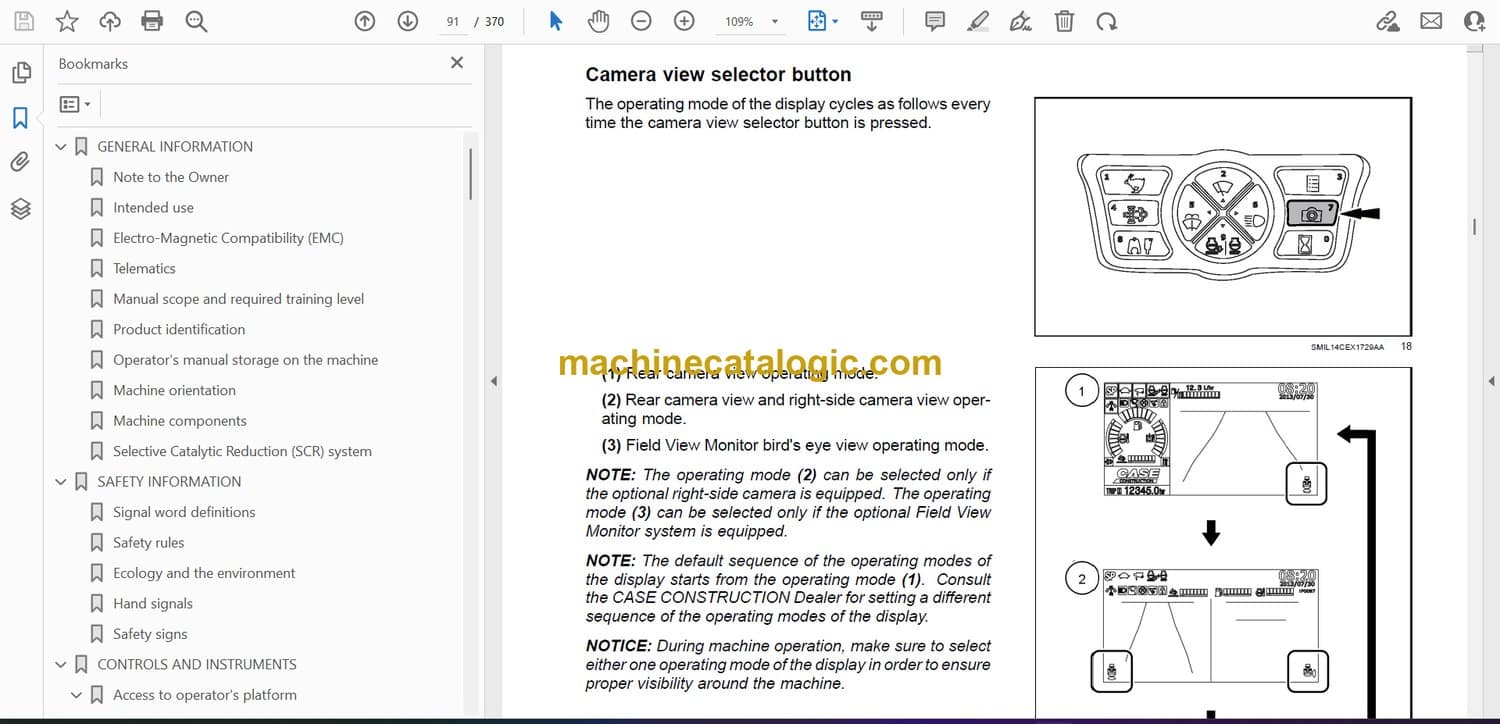Close the Bookmarks panel
This screenshot has height=724, width=1500.
457,63
